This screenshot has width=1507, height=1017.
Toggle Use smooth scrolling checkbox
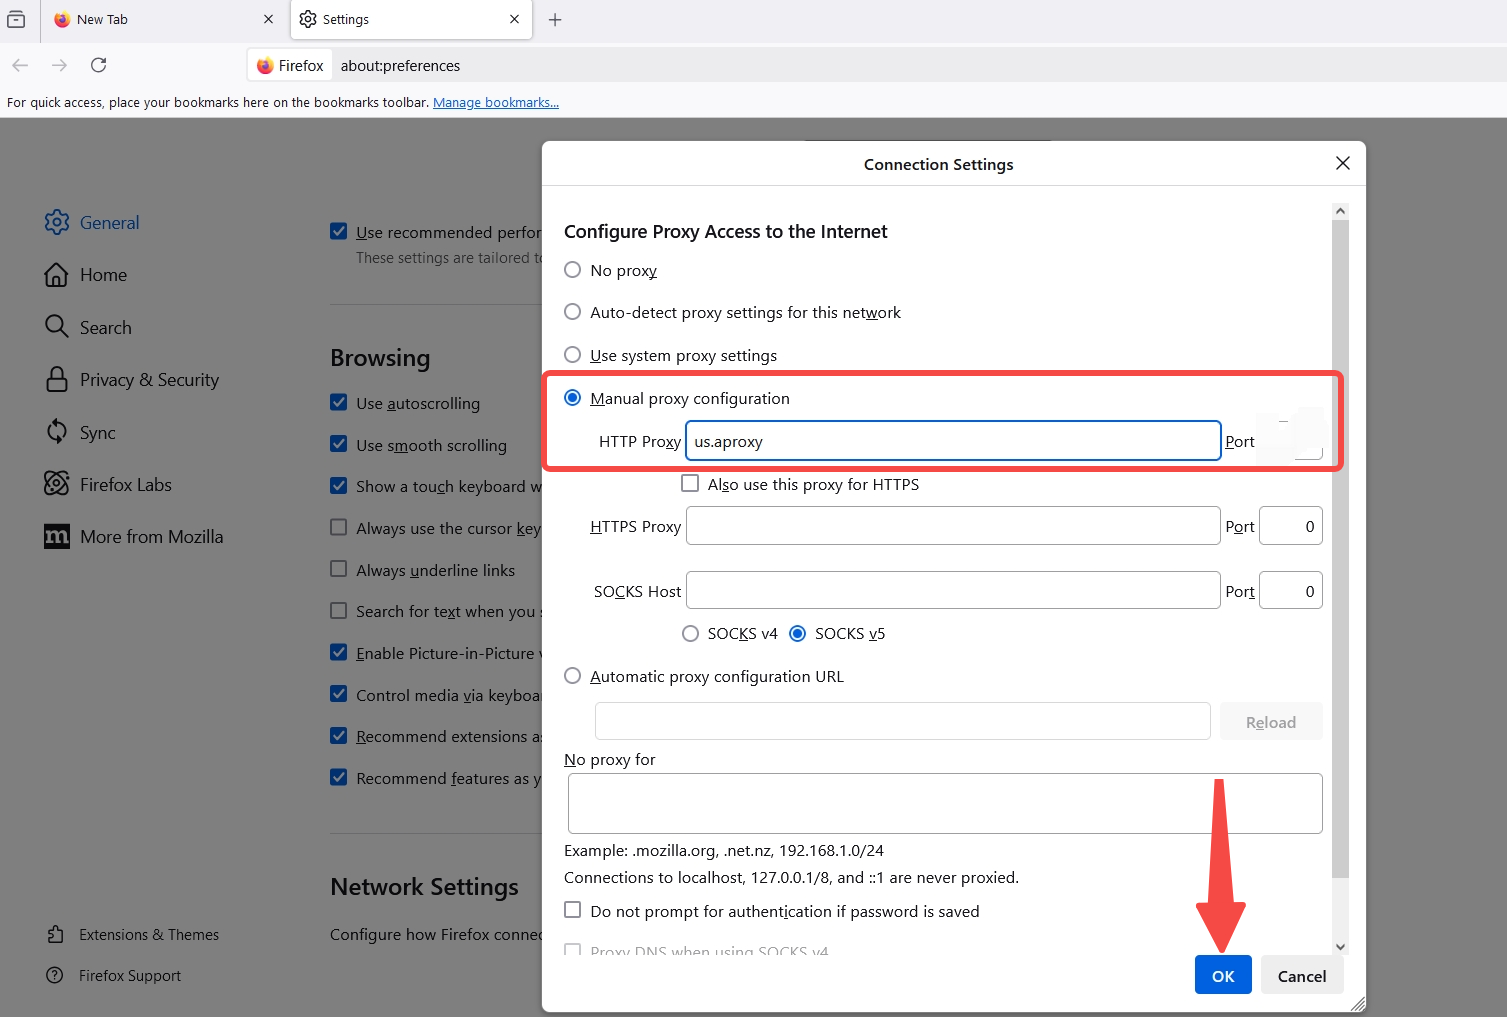coord(339,445)
